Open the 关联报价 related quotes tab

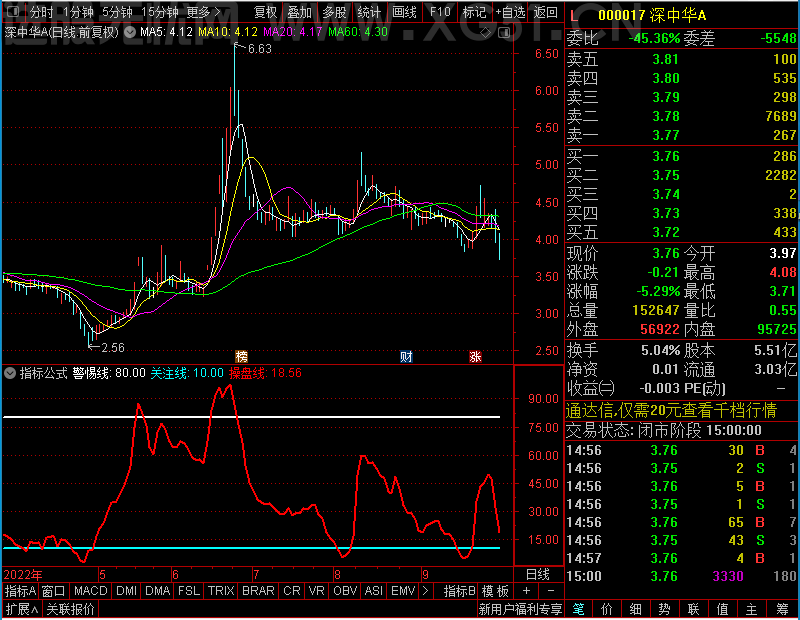70,609
